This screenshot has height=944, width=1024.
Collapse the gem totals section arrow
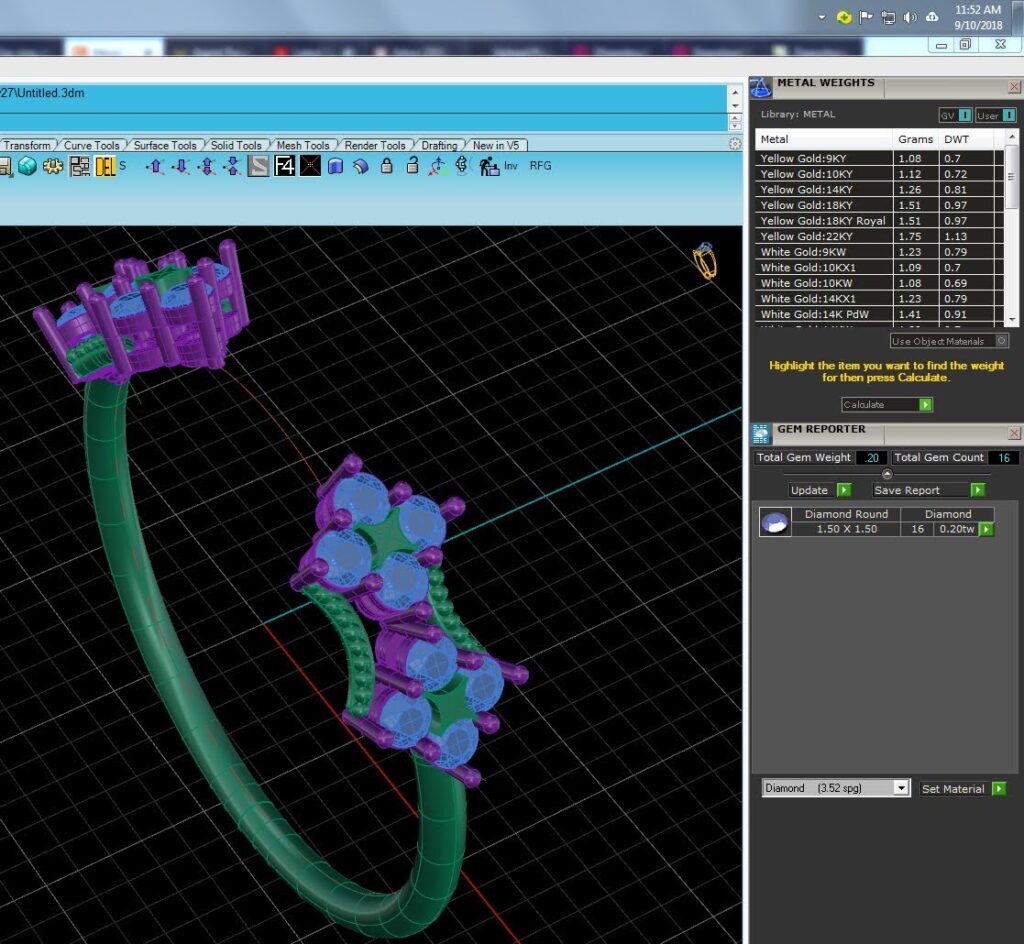(x=887, y=474)
